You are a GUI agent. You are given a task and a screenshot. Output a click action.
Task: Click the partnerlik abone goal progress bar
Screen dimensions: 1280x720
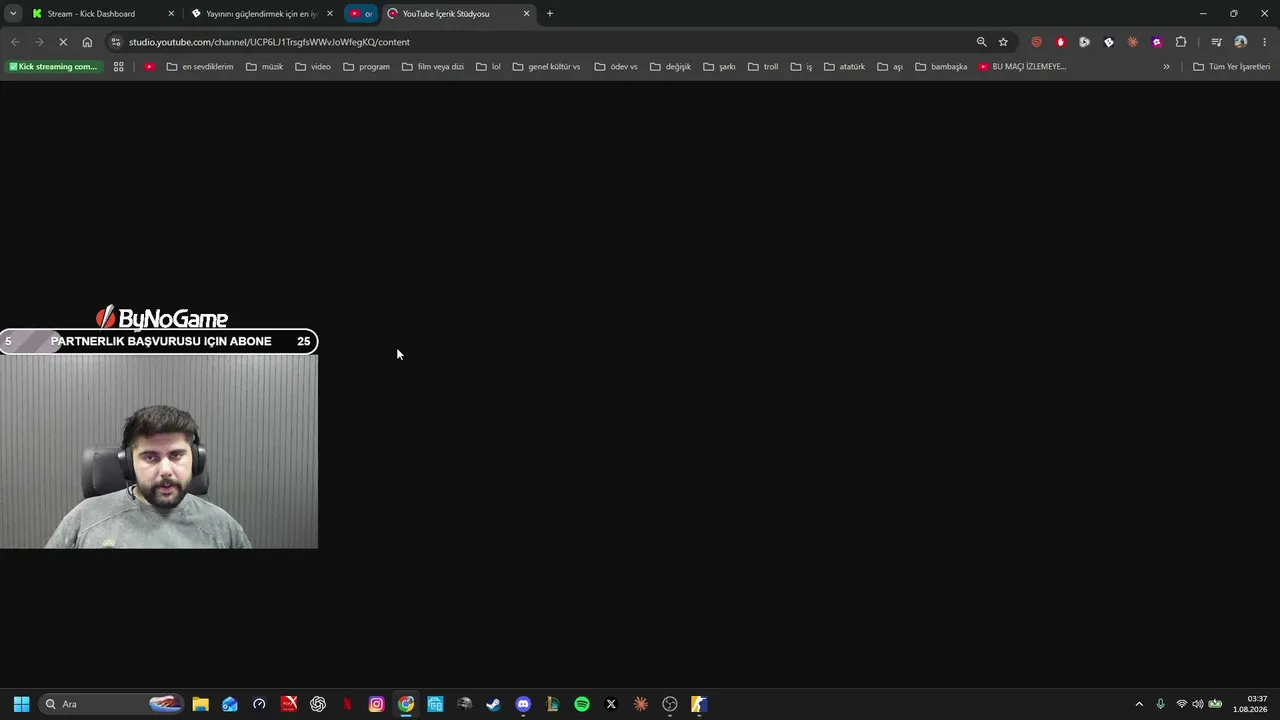pos(159,341)
